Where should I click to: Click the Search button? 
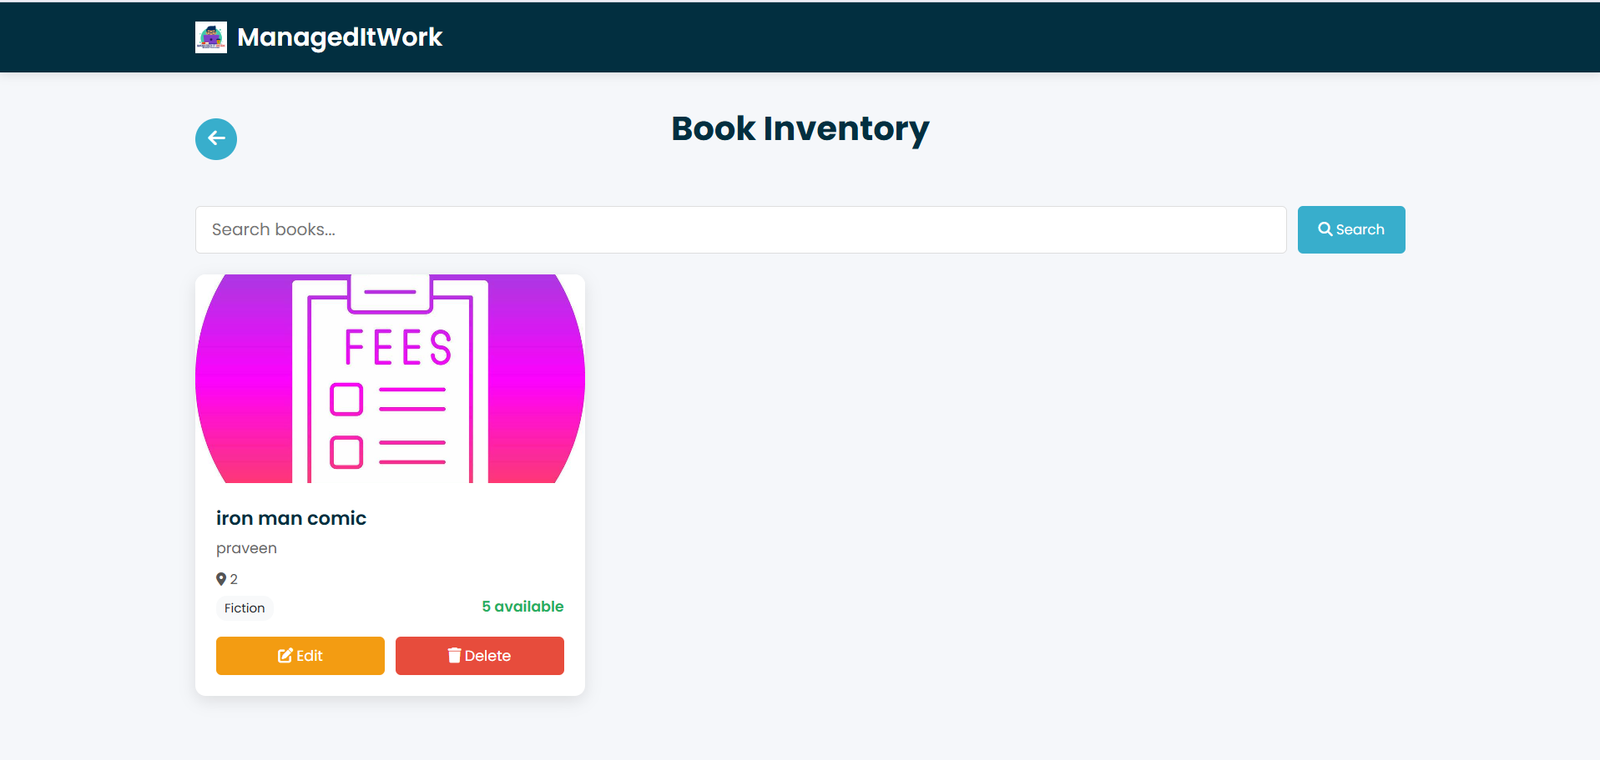tap(1351, 229)
